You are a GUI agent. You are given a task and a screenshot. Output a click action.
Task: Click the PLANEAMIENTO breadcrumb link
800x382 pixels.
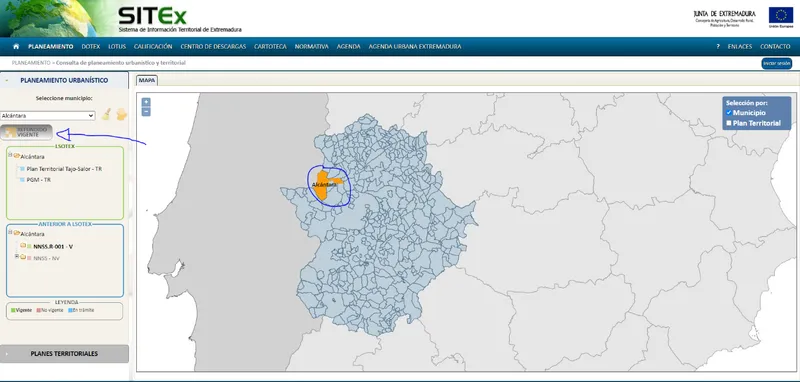[x=31, y=63]
